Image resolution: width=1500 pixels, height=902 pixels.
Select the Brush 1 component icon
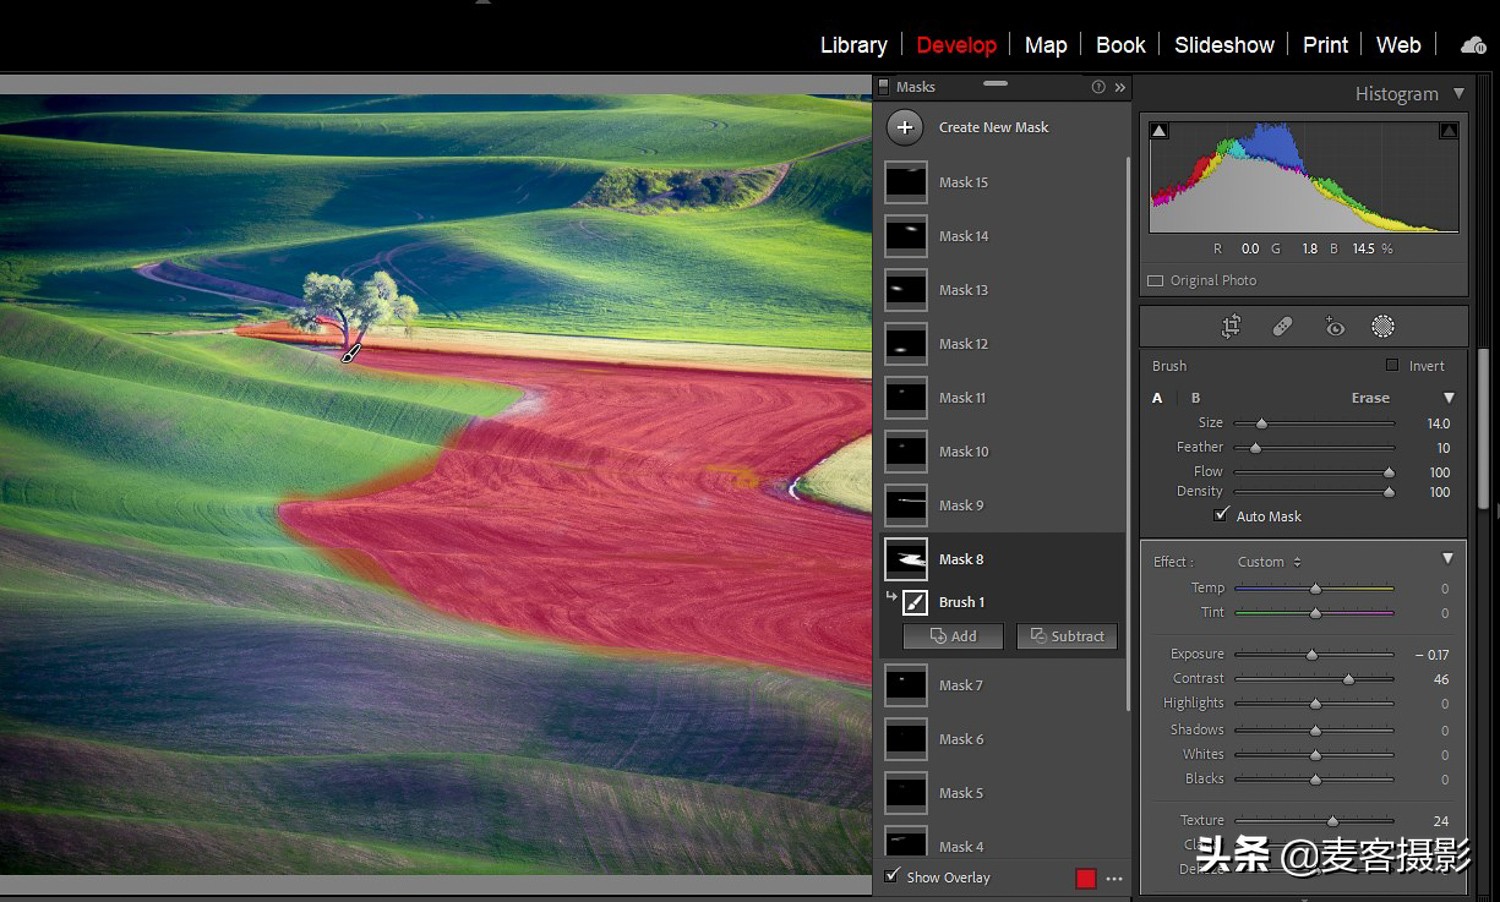pyautogui.click(x=915, y=602)
